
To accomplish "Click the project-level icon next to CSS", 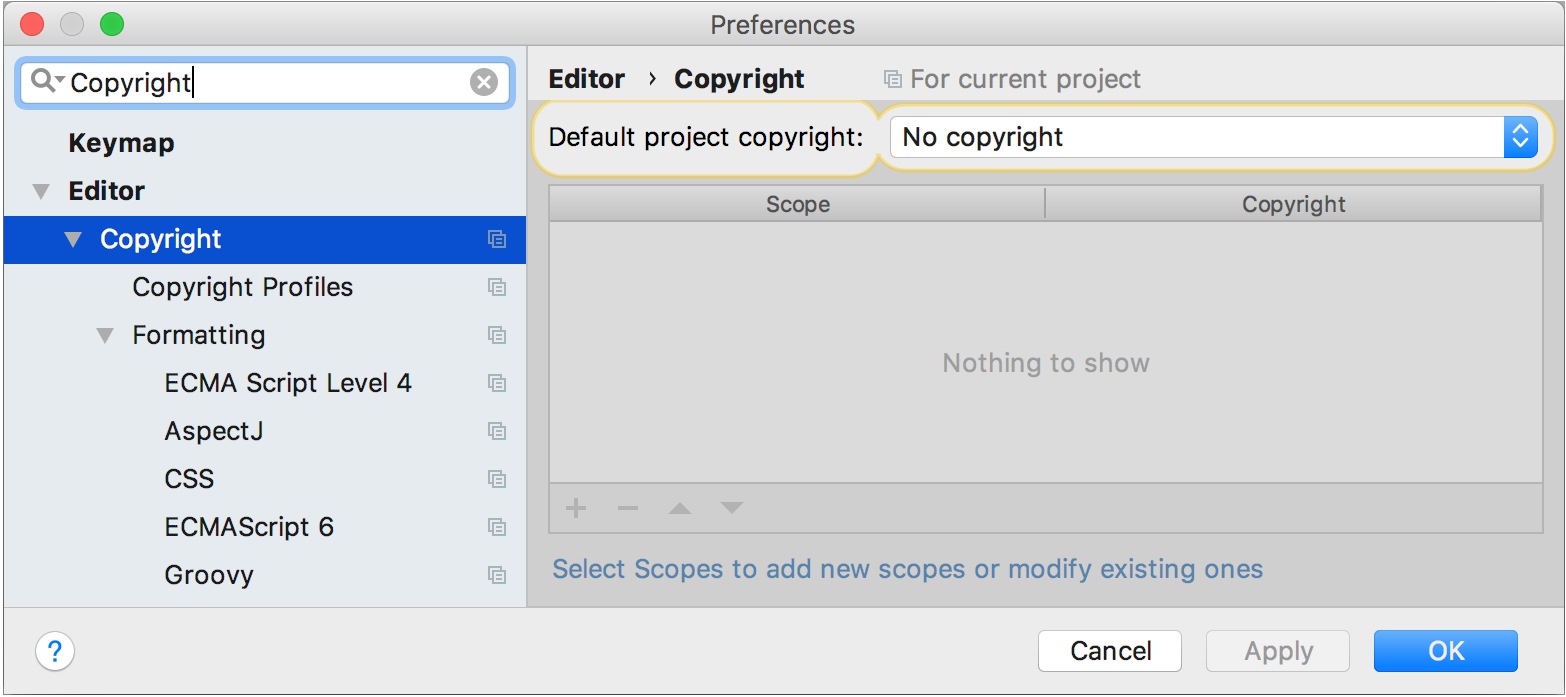I will (497, 479).
